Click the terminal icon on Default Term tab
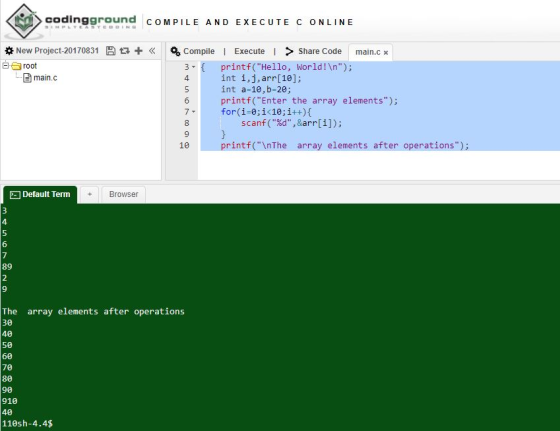 [x=15, y=195]
